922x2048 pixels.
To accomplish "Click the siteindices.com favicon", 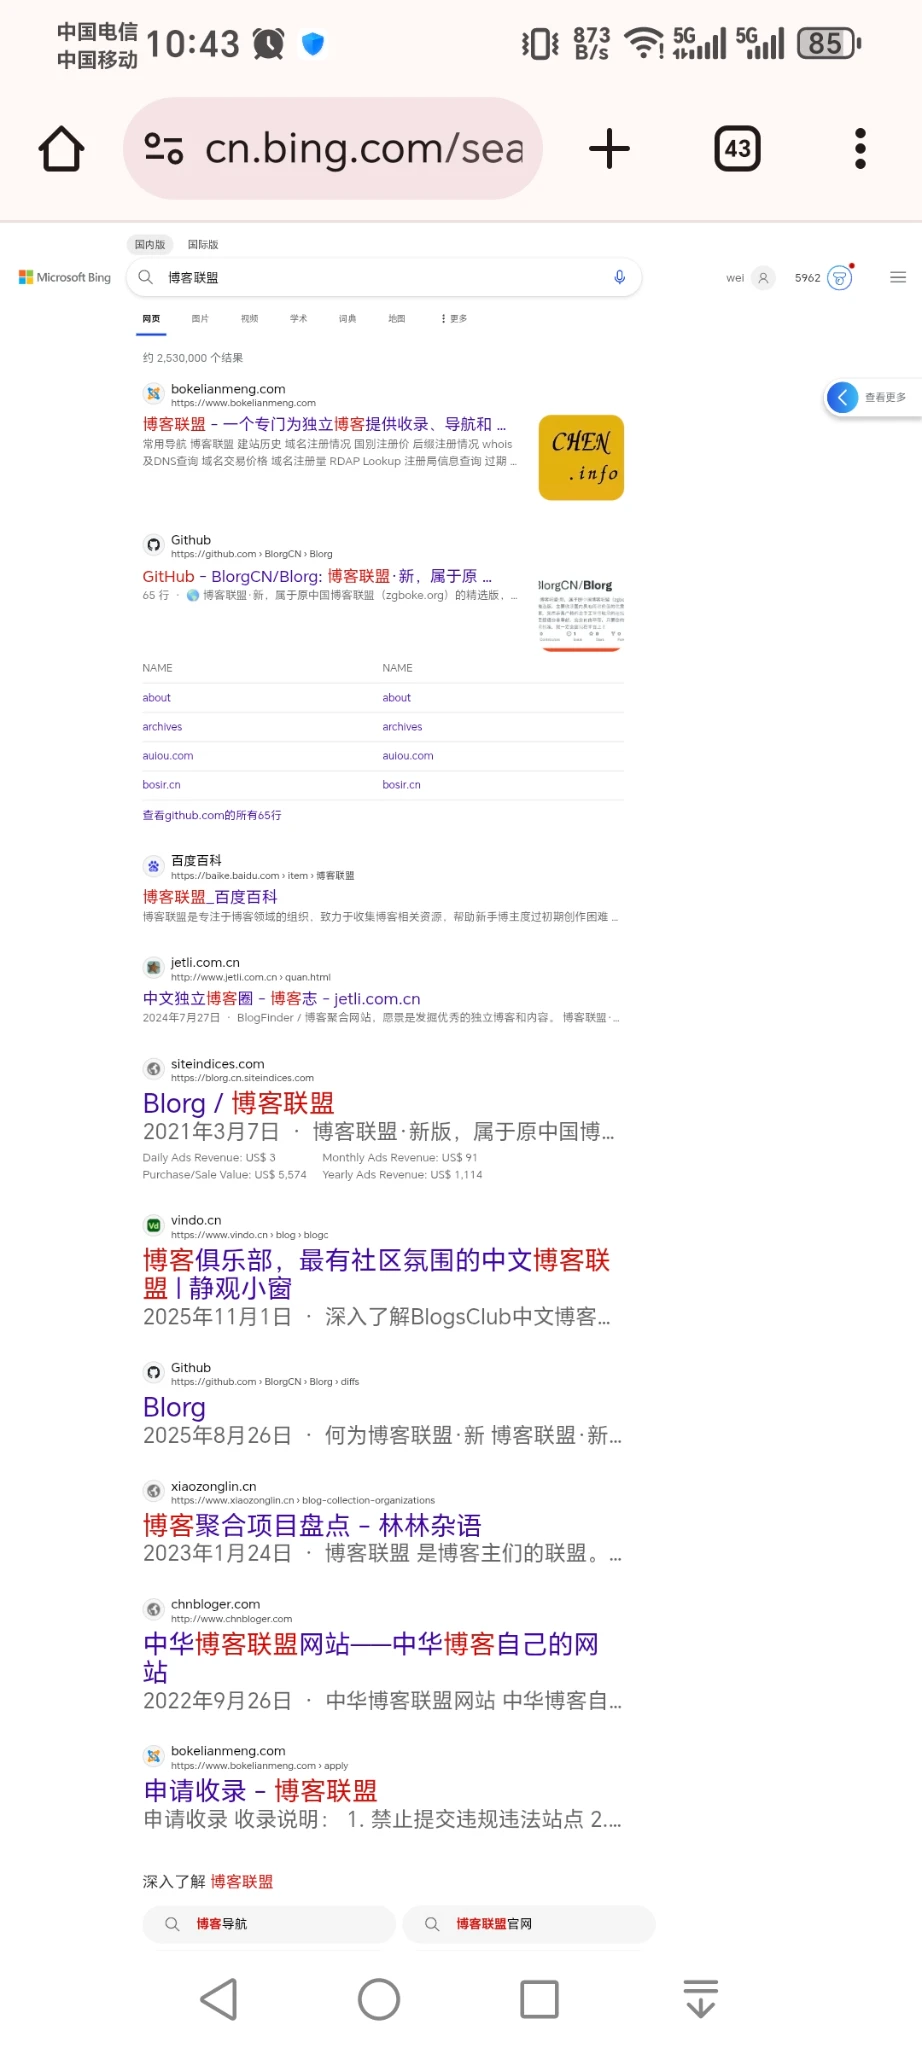I will tap(153, 1069).
